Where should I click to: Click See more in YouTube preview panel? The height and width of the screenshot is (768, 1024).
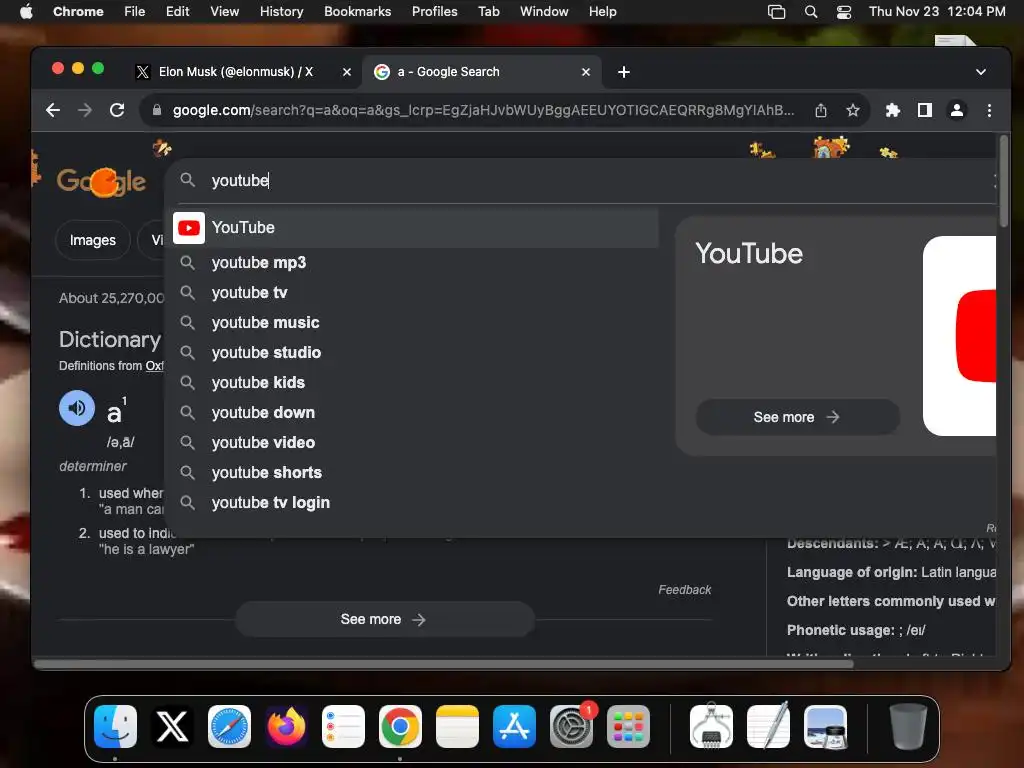tap(797, 417)
